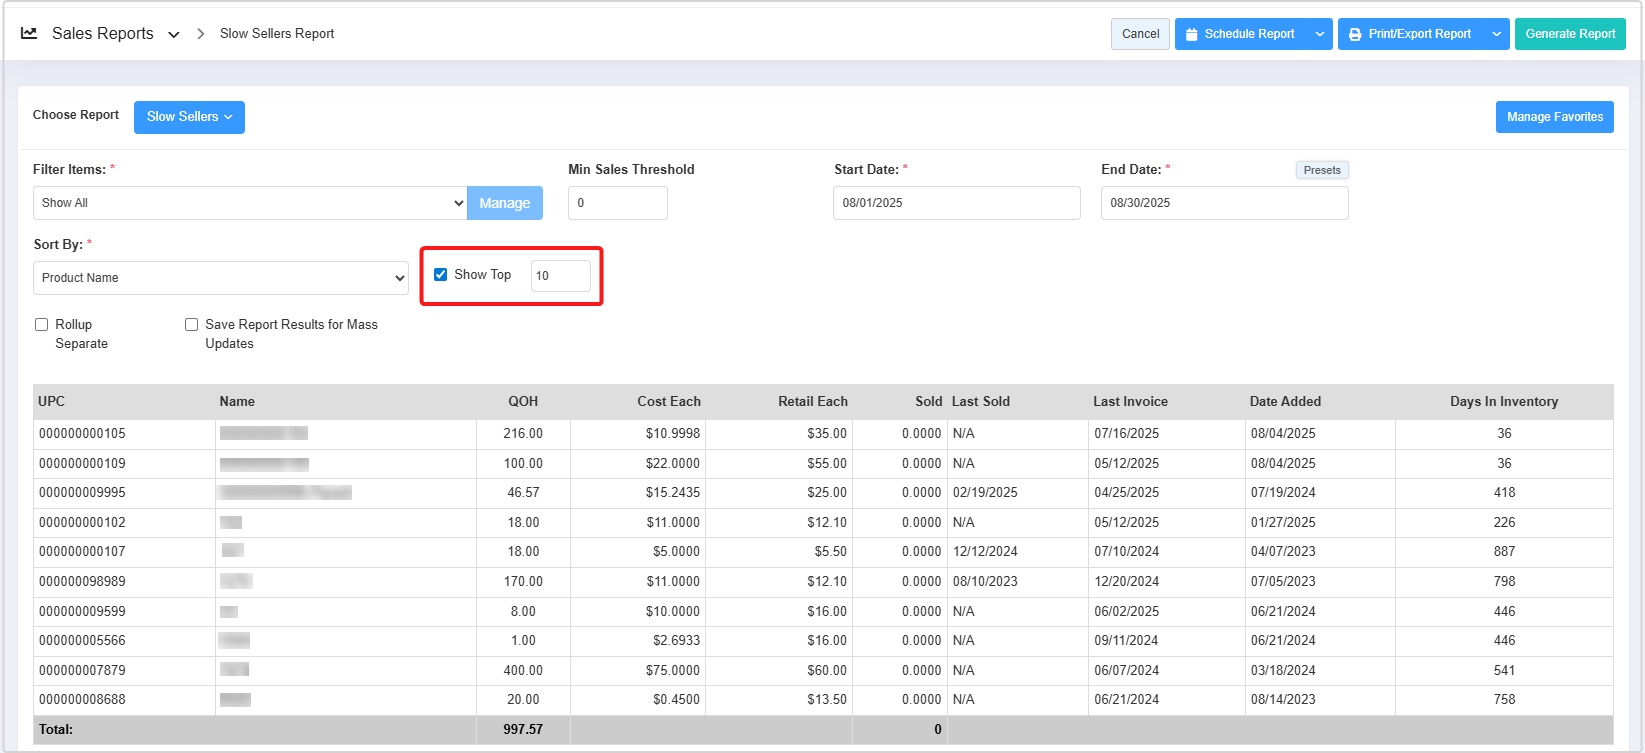Open Manage Favorites
Screen dimensions: 1645x753
pos(1554,117)
